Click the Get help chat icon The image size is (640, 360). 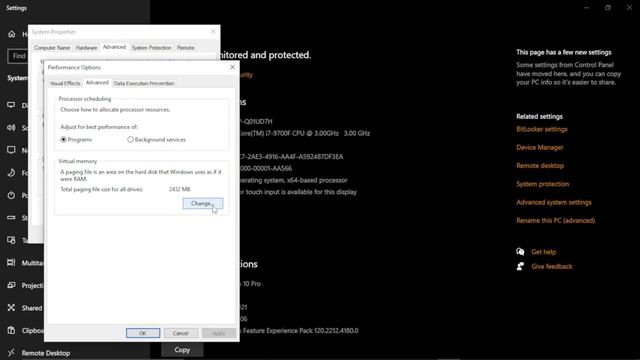pos(520,251)
